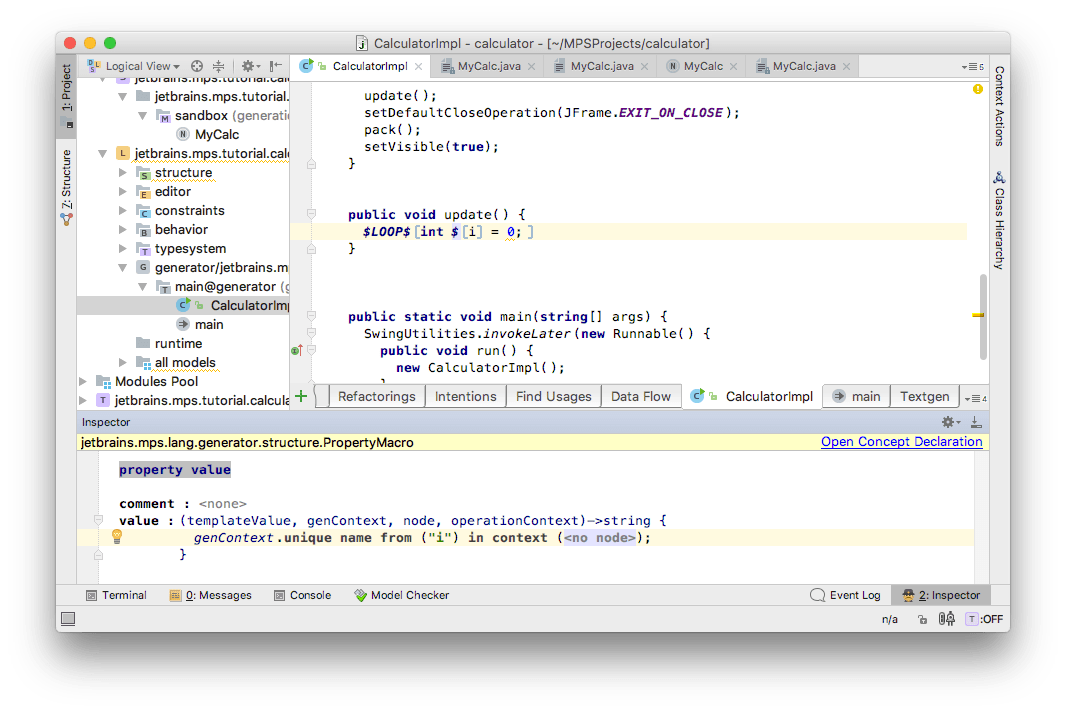Switch to the Textgen tab
Viewport: 1066px width, 712px height.
click(923, 396)
